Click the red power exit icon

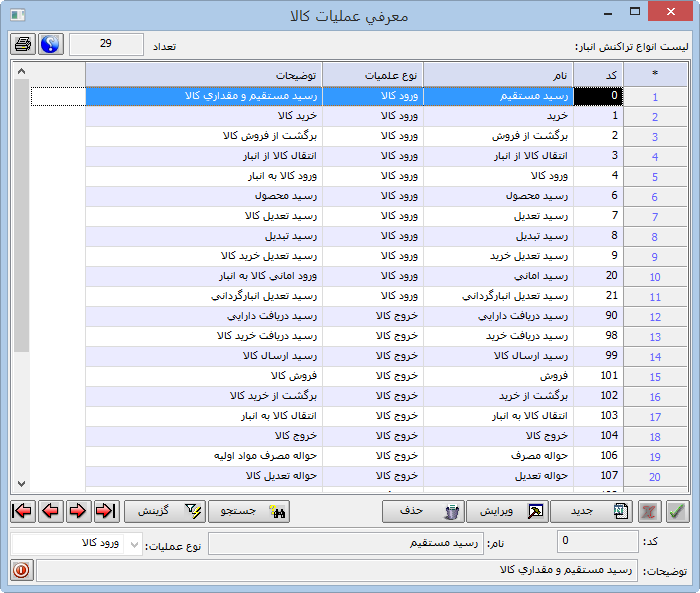pos(22,570)
